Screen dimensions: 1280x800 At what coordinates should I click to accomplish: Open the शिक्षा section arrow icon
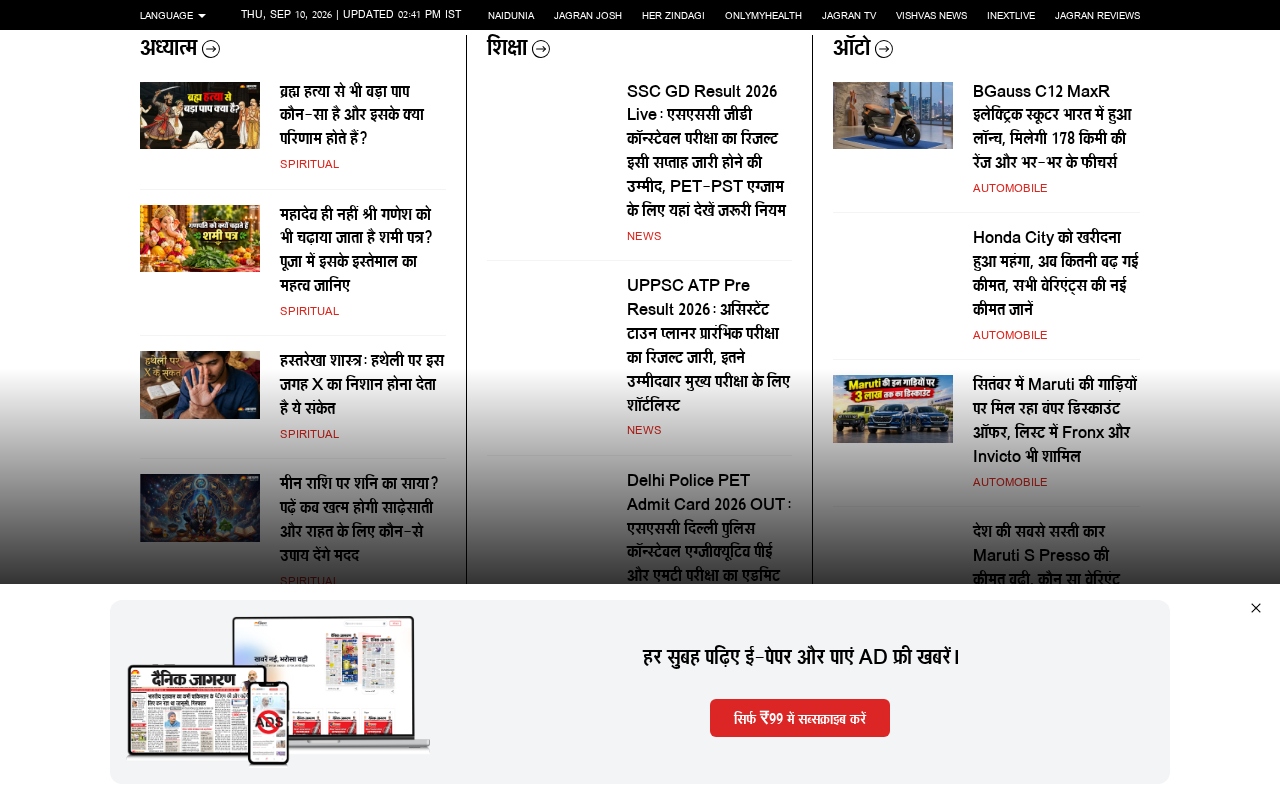click(x=541, y=49)
